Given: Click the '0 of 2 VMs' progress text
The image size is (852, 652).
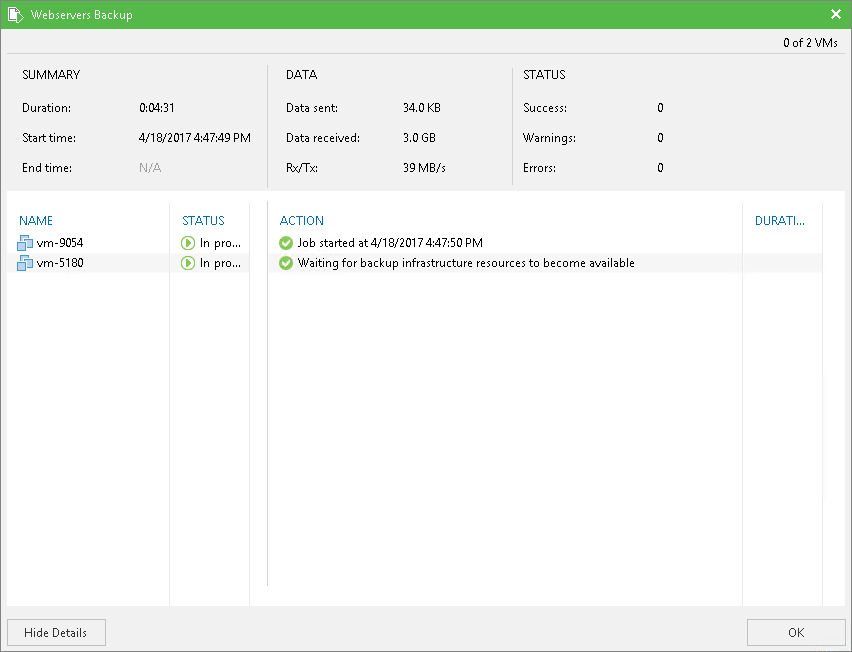Looking at the screenshot, I should 810,43.
